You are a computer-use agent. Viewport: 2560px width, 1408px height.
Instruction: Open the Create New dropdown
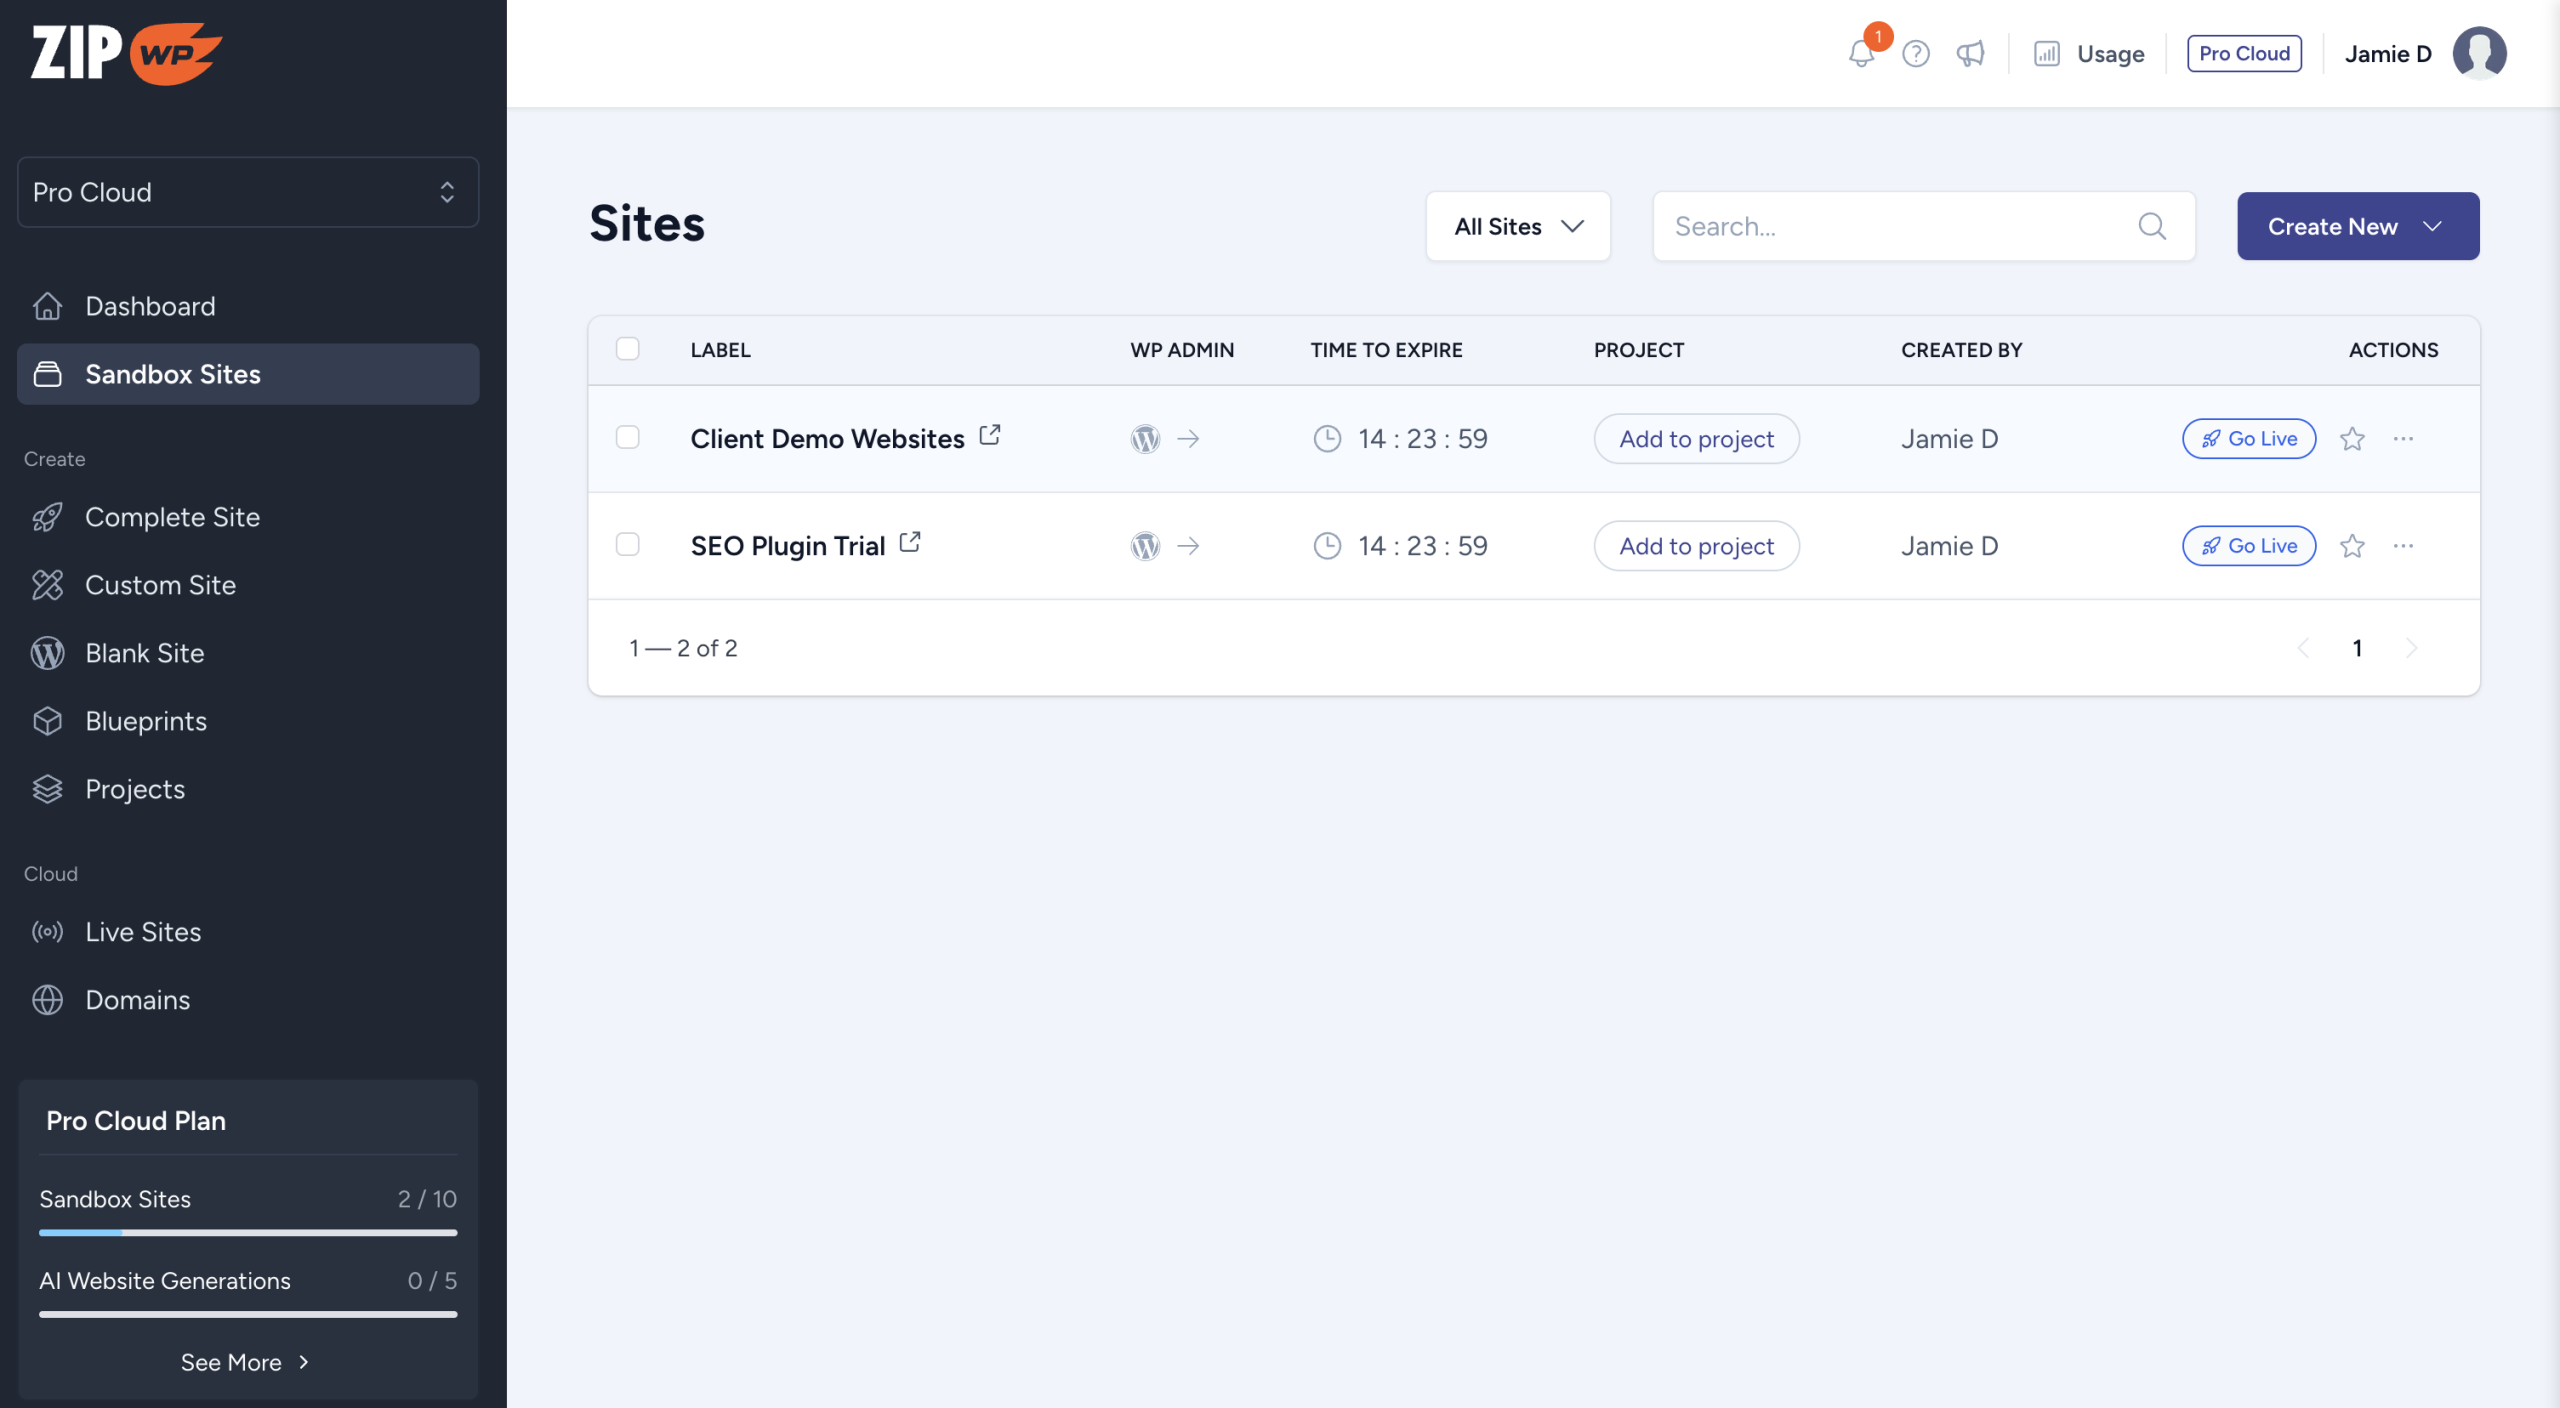pyautogui.click(x=2358, y=227)
